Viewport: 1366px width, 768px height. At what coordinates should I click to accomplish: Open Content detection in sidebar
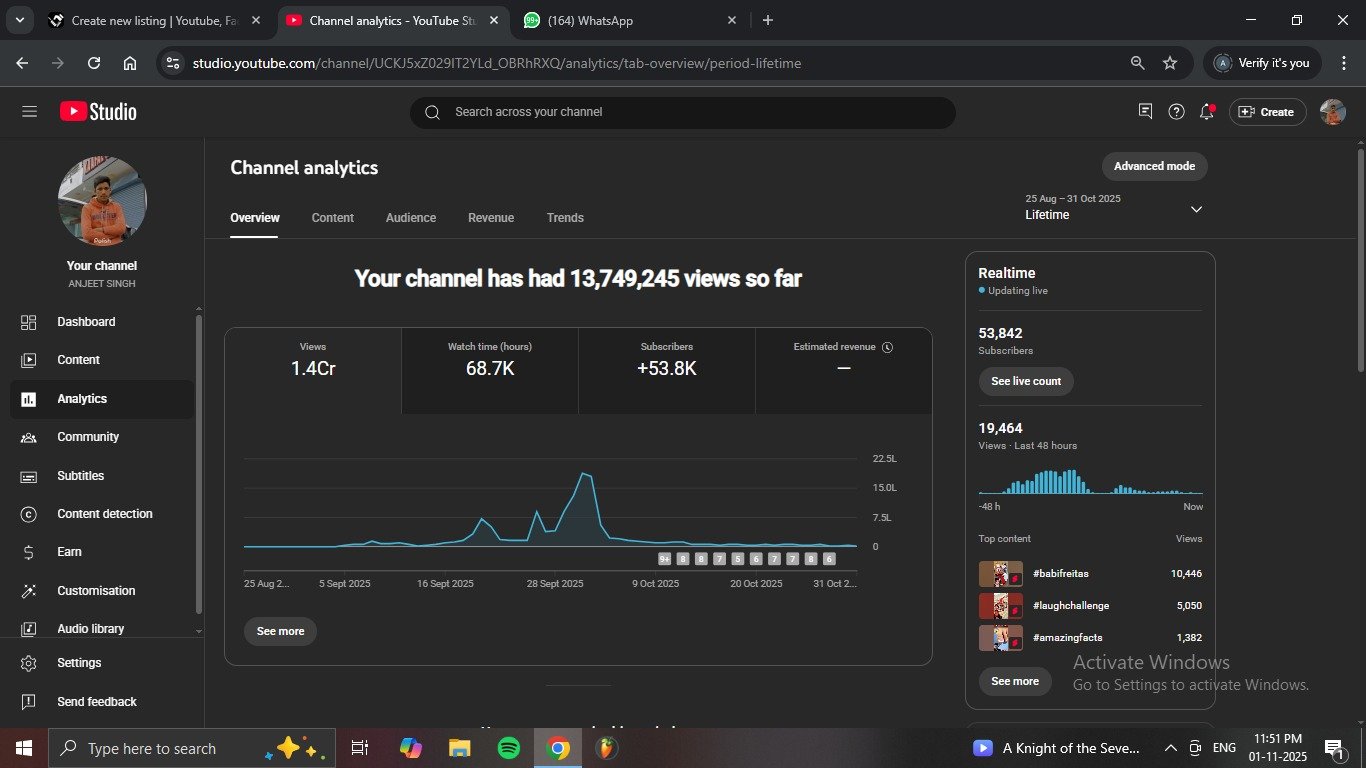(104, 514)
